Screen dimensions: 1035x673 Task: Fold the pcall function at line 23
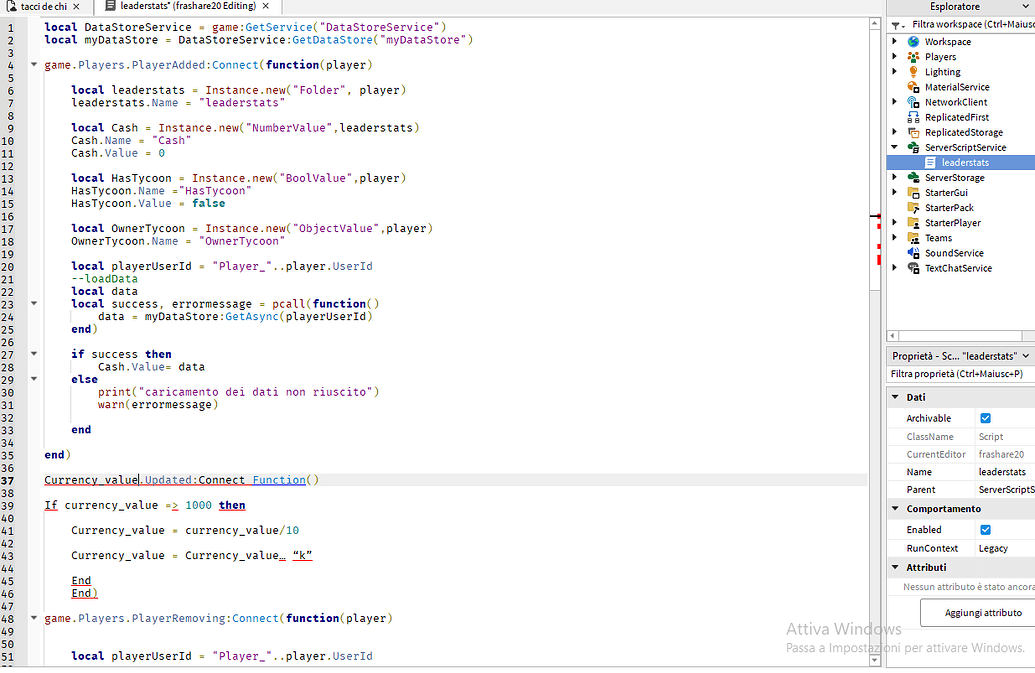[34, 304]
